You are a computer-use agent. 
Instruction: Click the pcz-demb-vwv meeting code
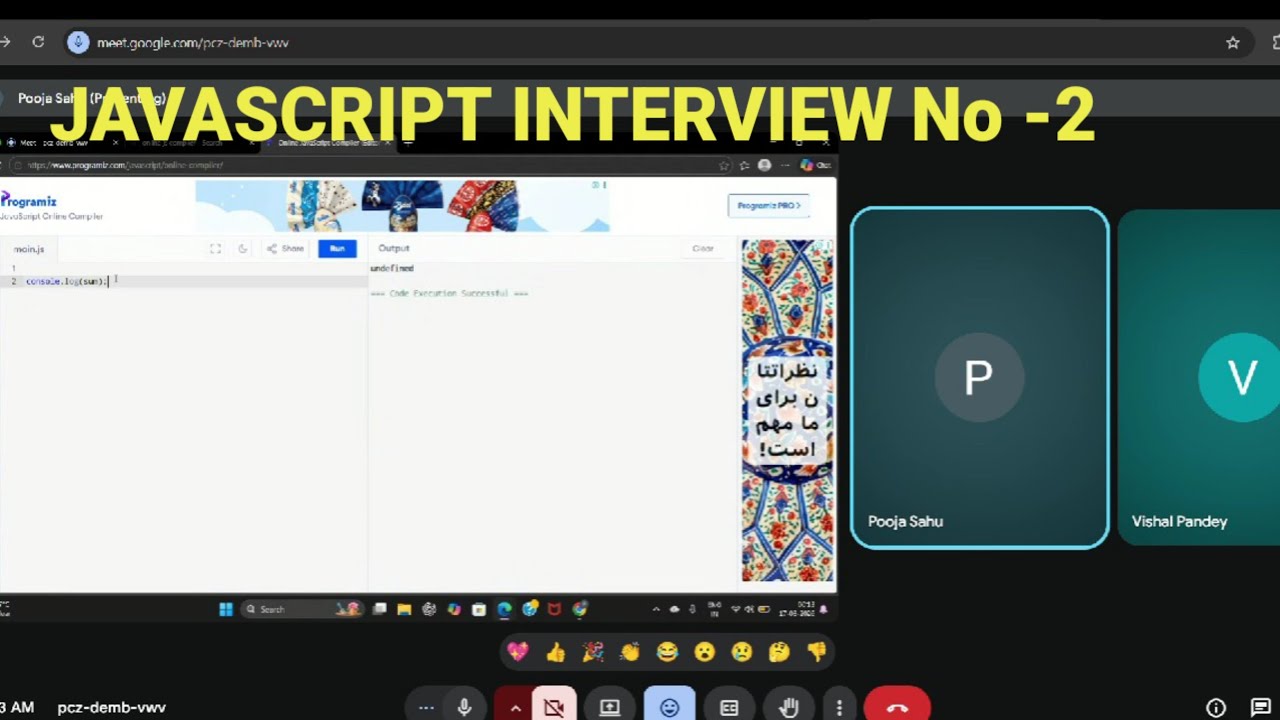click(112, 707)
